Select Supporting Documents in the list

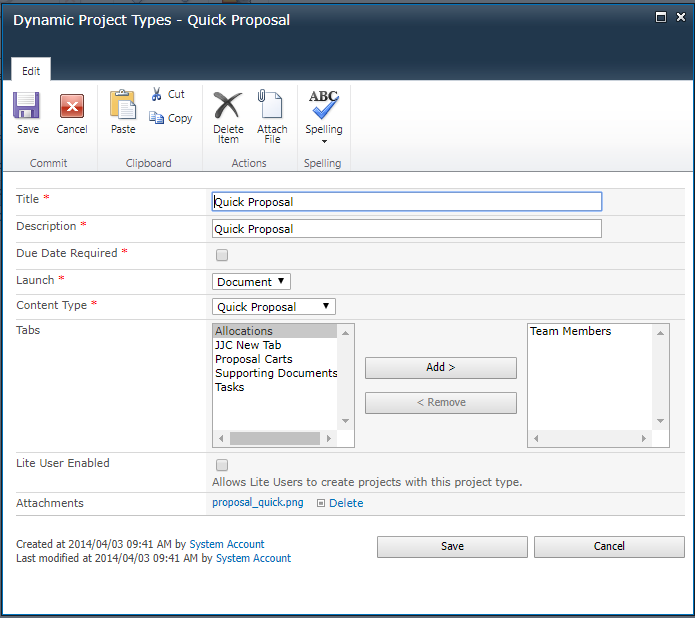coord(275,373)
